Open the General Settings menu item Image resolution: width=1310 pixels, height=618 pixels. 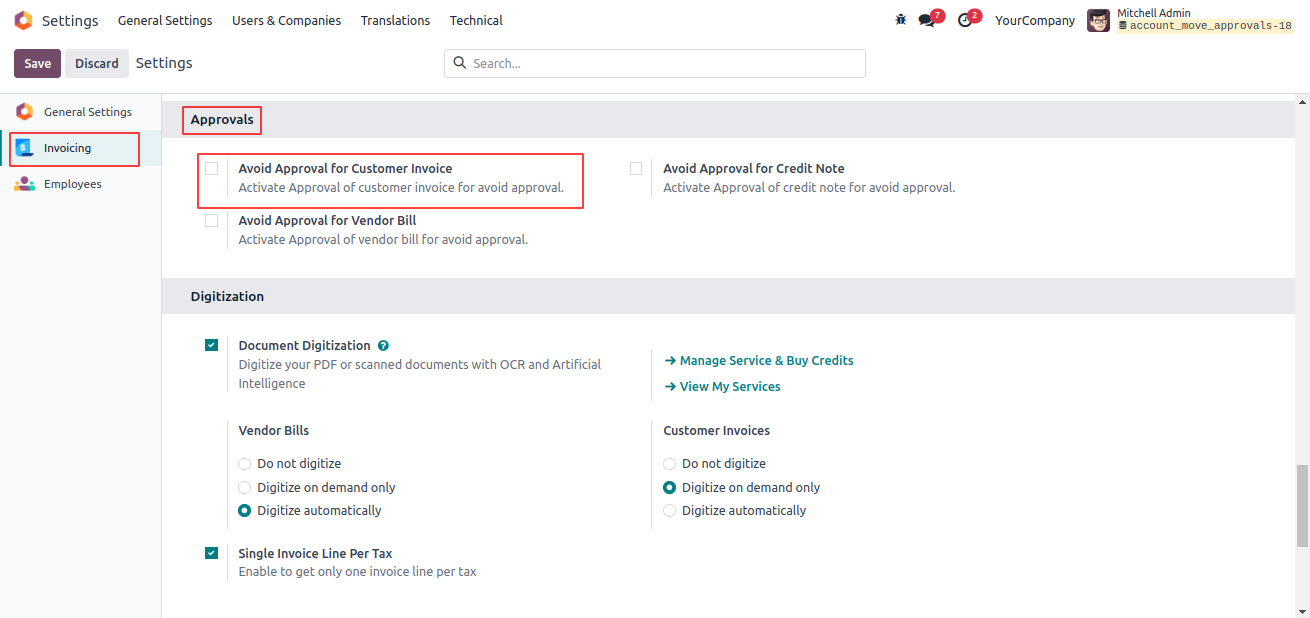click(165, 20)
